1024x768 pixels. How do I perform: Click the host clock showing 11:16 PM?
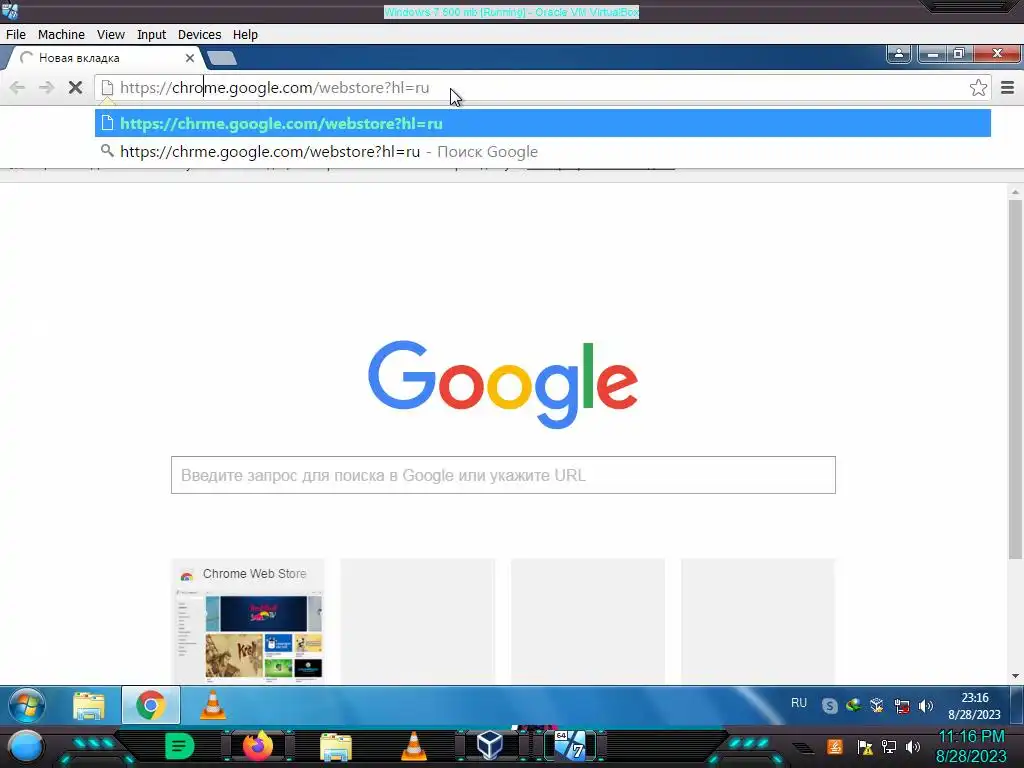coord(972,746)
